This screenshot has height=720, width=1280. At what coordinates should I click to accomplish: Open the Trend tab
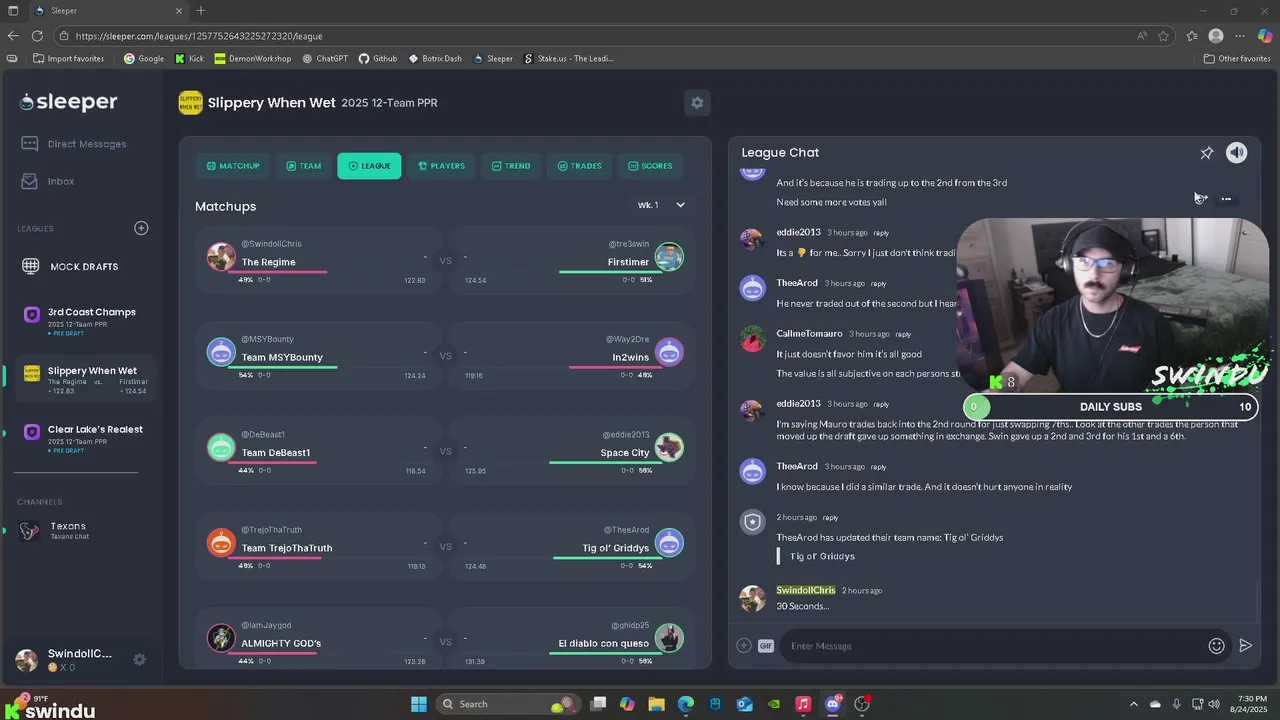click(x=511, y=166)
